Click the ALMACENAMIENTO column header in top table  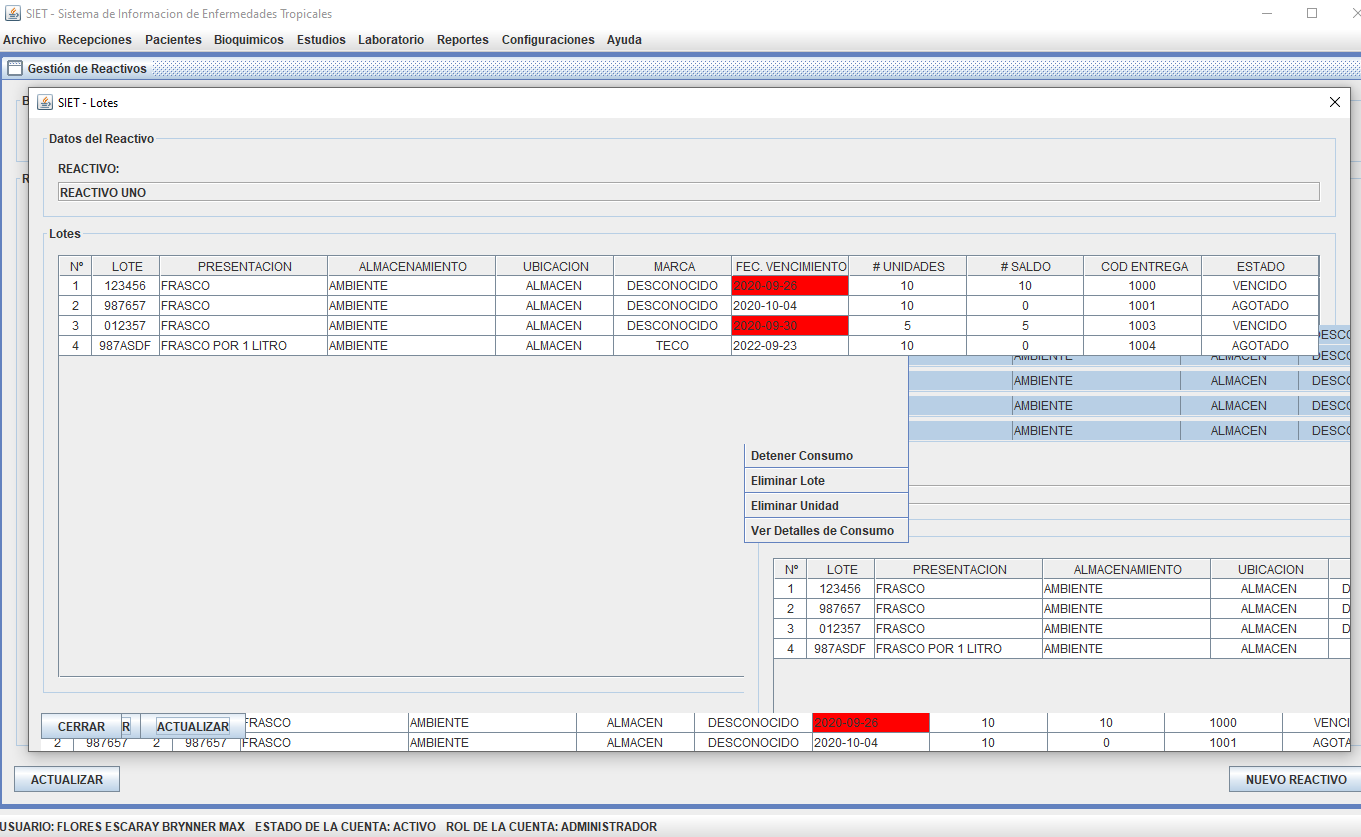click(412, 266)
